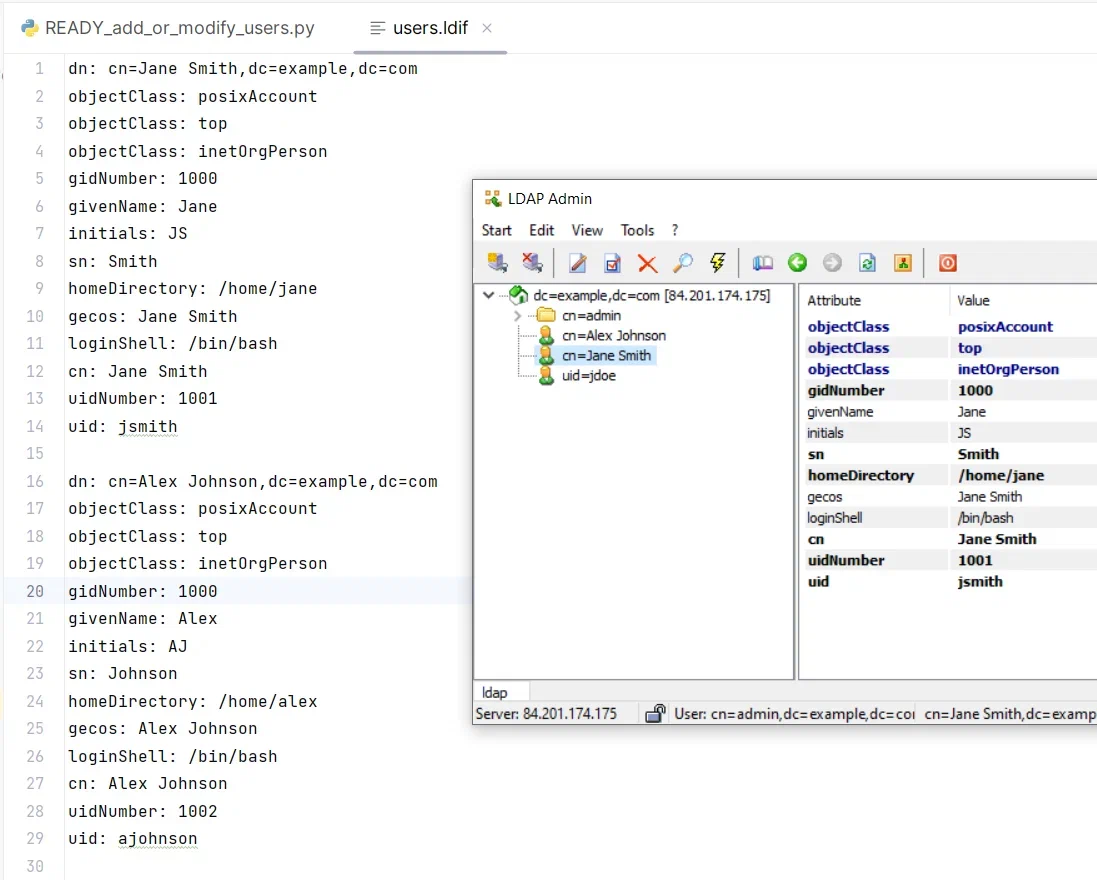
Task: Click line number 20 in editor gutter
Action: (x=34, y=591)
